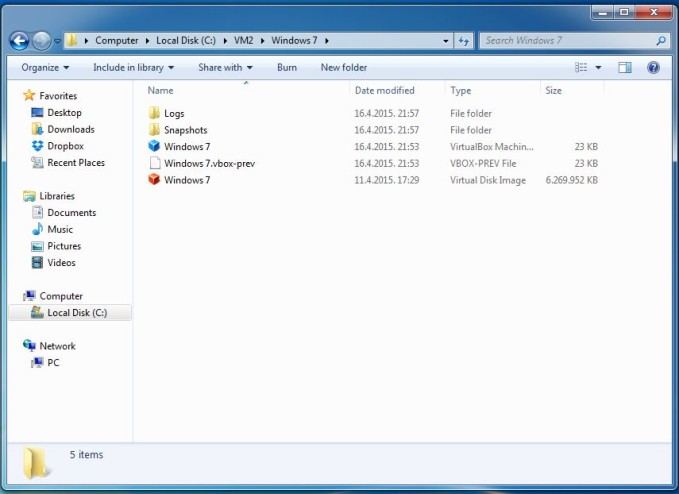Click the Change your view icon

pos(581,68)
